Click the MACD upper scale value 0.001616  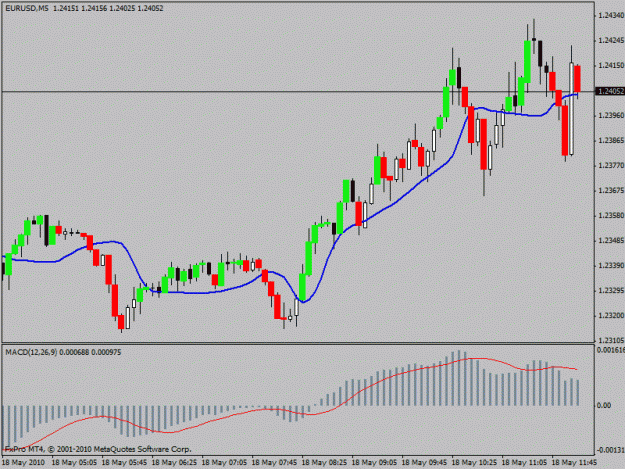pos(611,350)
